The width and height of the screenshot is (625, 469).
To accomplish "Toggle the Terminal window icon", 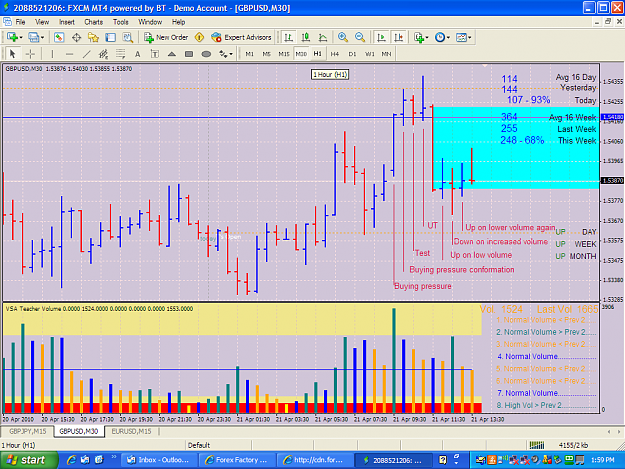I will click(110, 37).
